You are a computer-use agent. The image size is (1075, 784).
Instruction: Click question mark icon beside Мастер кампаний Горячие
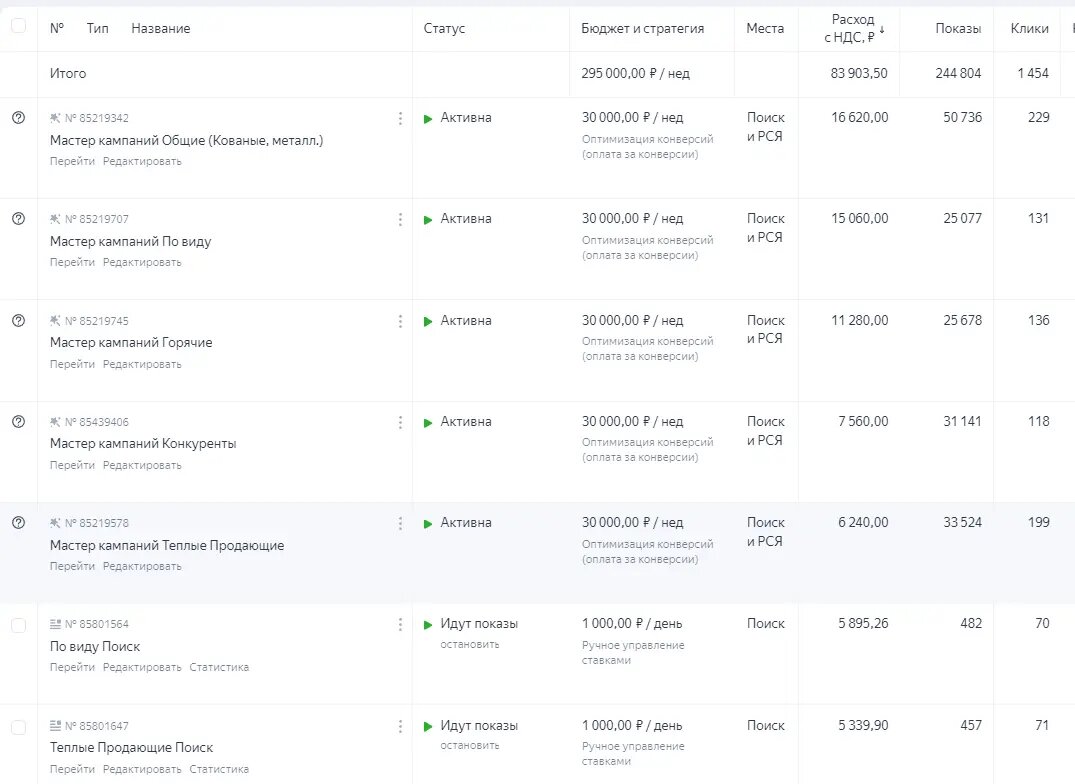point(18,321)
